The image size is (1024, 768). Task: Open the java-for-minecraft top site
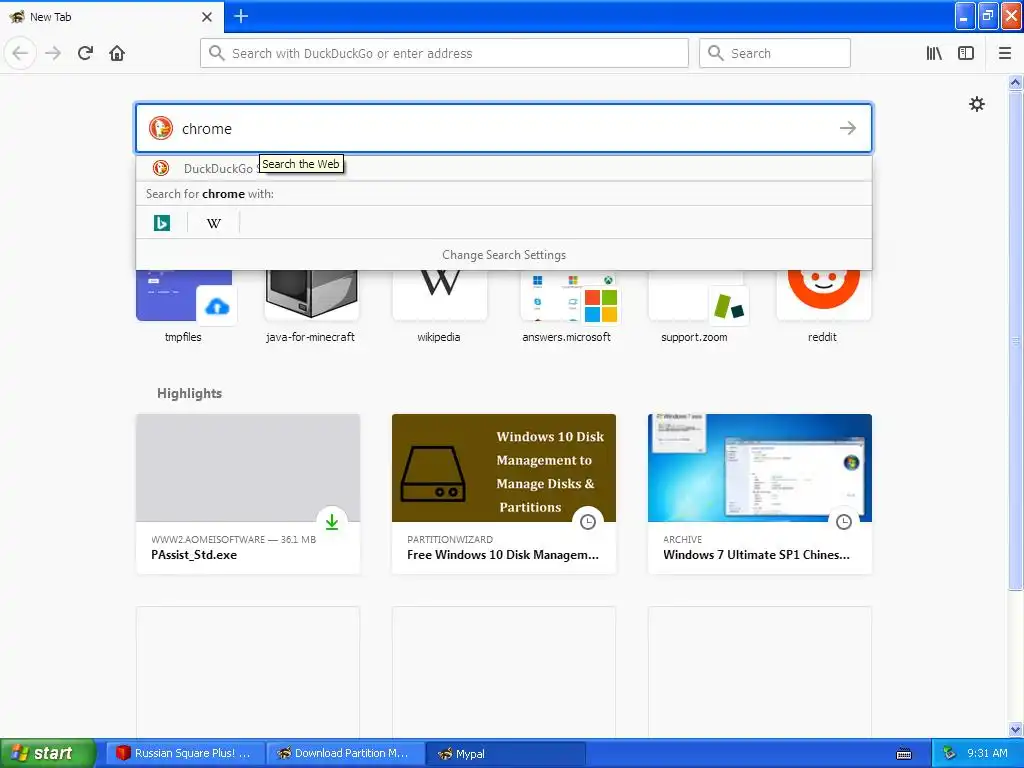point(311,306)
